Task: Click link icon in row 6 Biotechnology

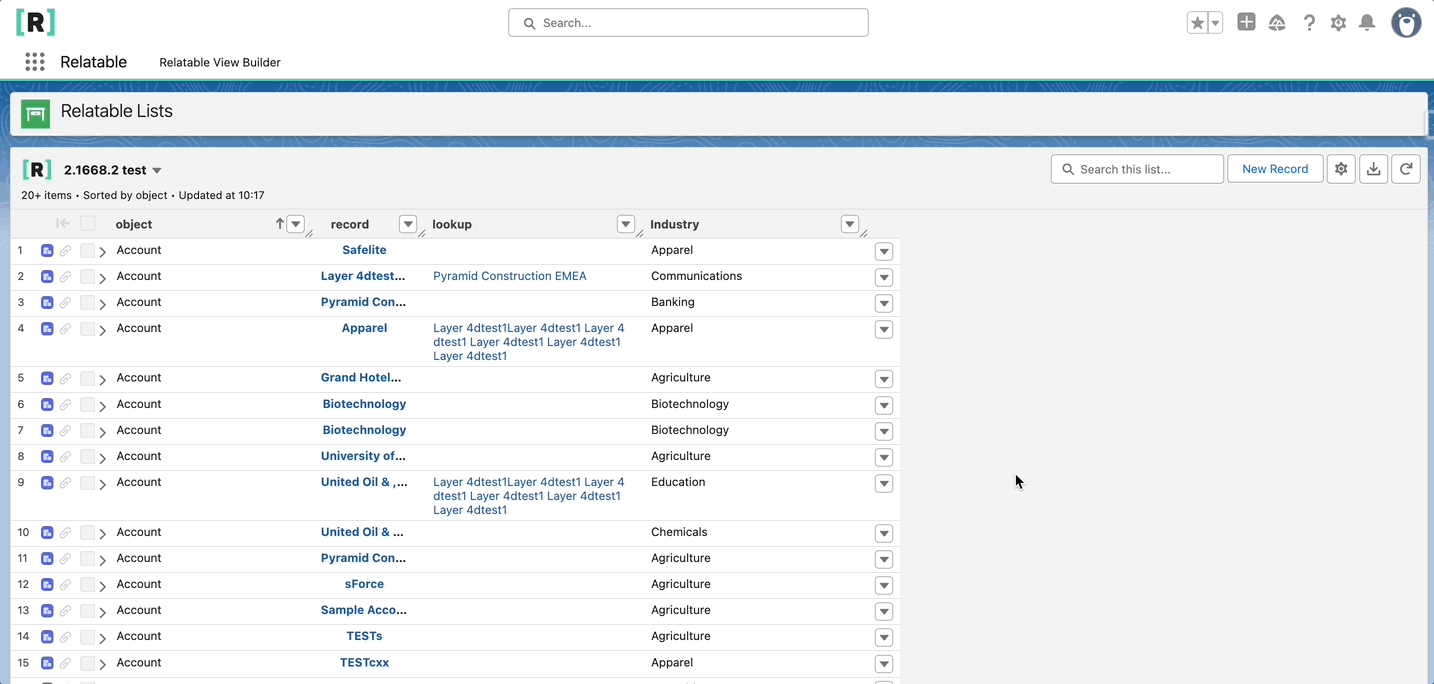Action: (x=65, y=405)
